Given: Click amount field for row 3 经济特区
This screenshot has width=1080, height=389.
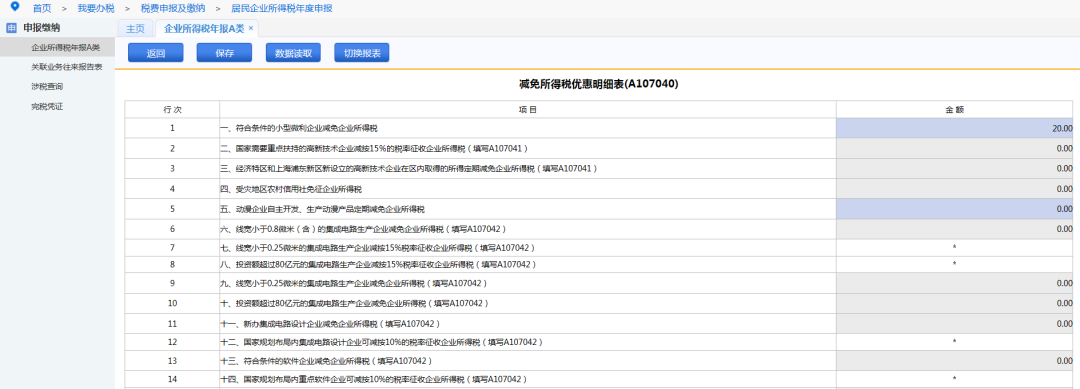Looking at the screenshot, I should (x=955, y=169).
